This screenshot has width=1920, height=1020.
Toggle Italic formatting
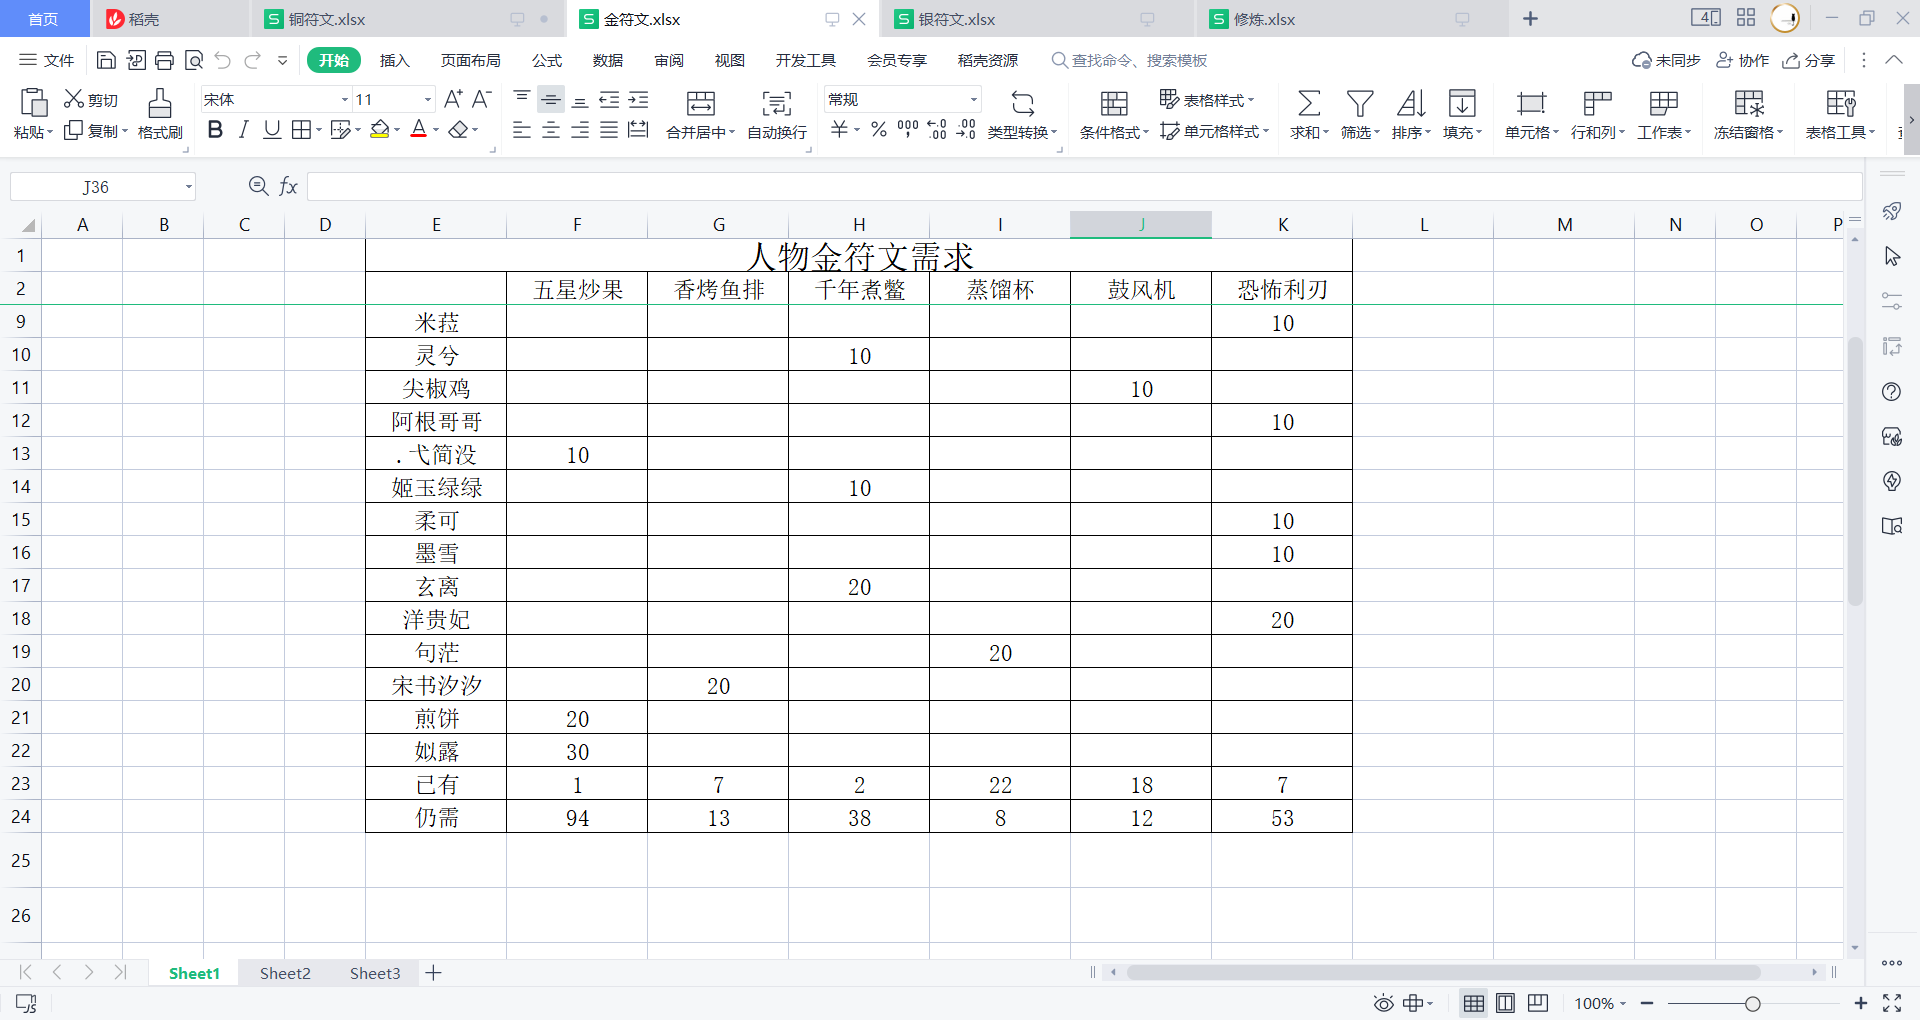243,130
